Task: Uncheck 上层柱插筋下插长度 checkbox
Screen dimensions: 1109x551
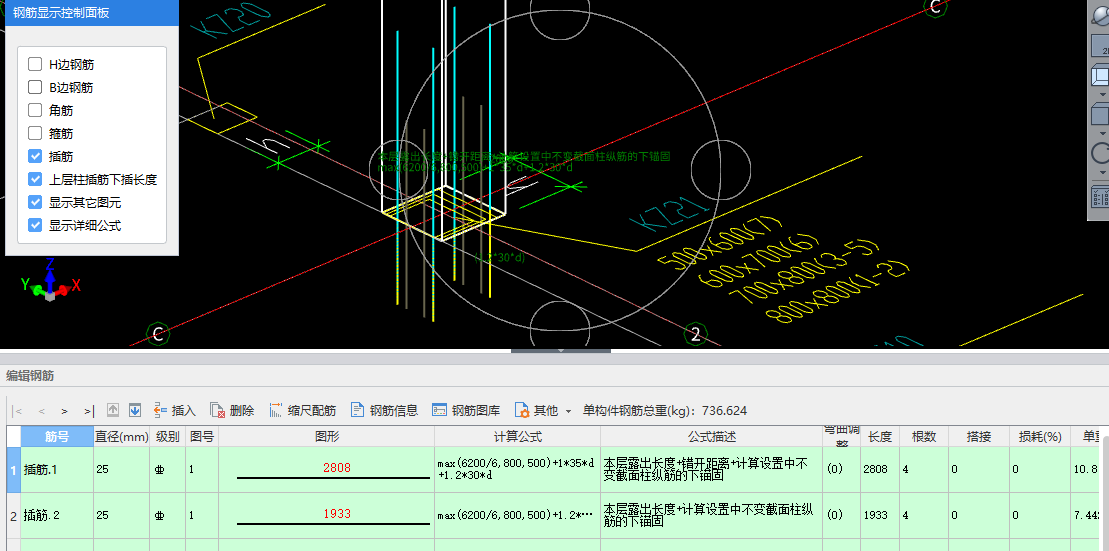Action: click(x=35, y=179)
